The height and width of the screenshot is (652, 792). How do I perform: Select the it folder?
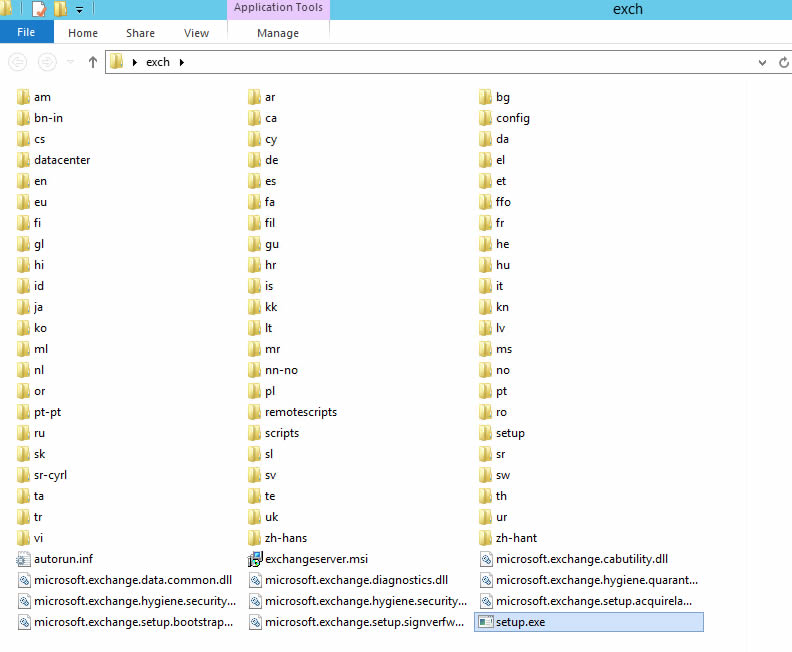point(491,286)
